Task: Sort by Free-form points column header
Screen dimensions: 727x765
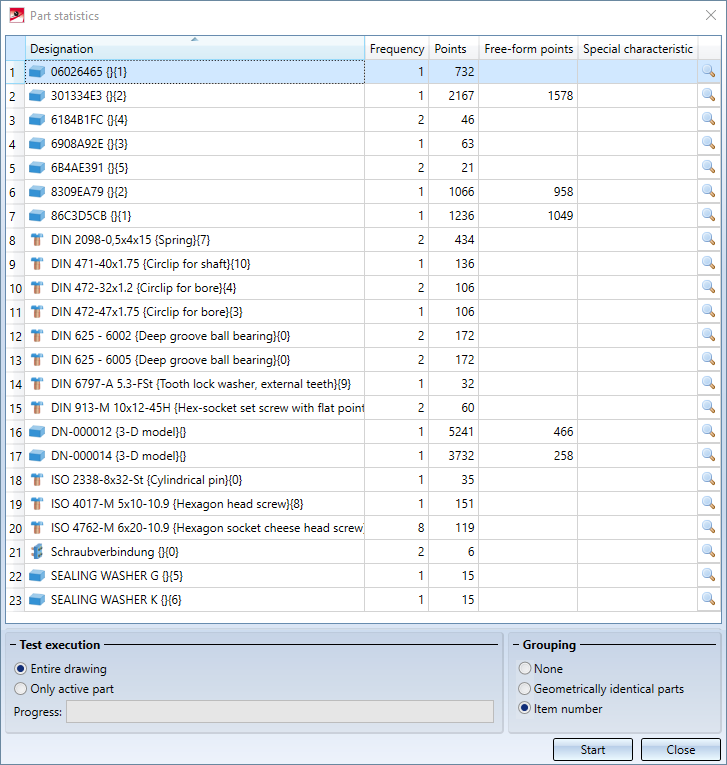Action: click(x=528, y=49)
